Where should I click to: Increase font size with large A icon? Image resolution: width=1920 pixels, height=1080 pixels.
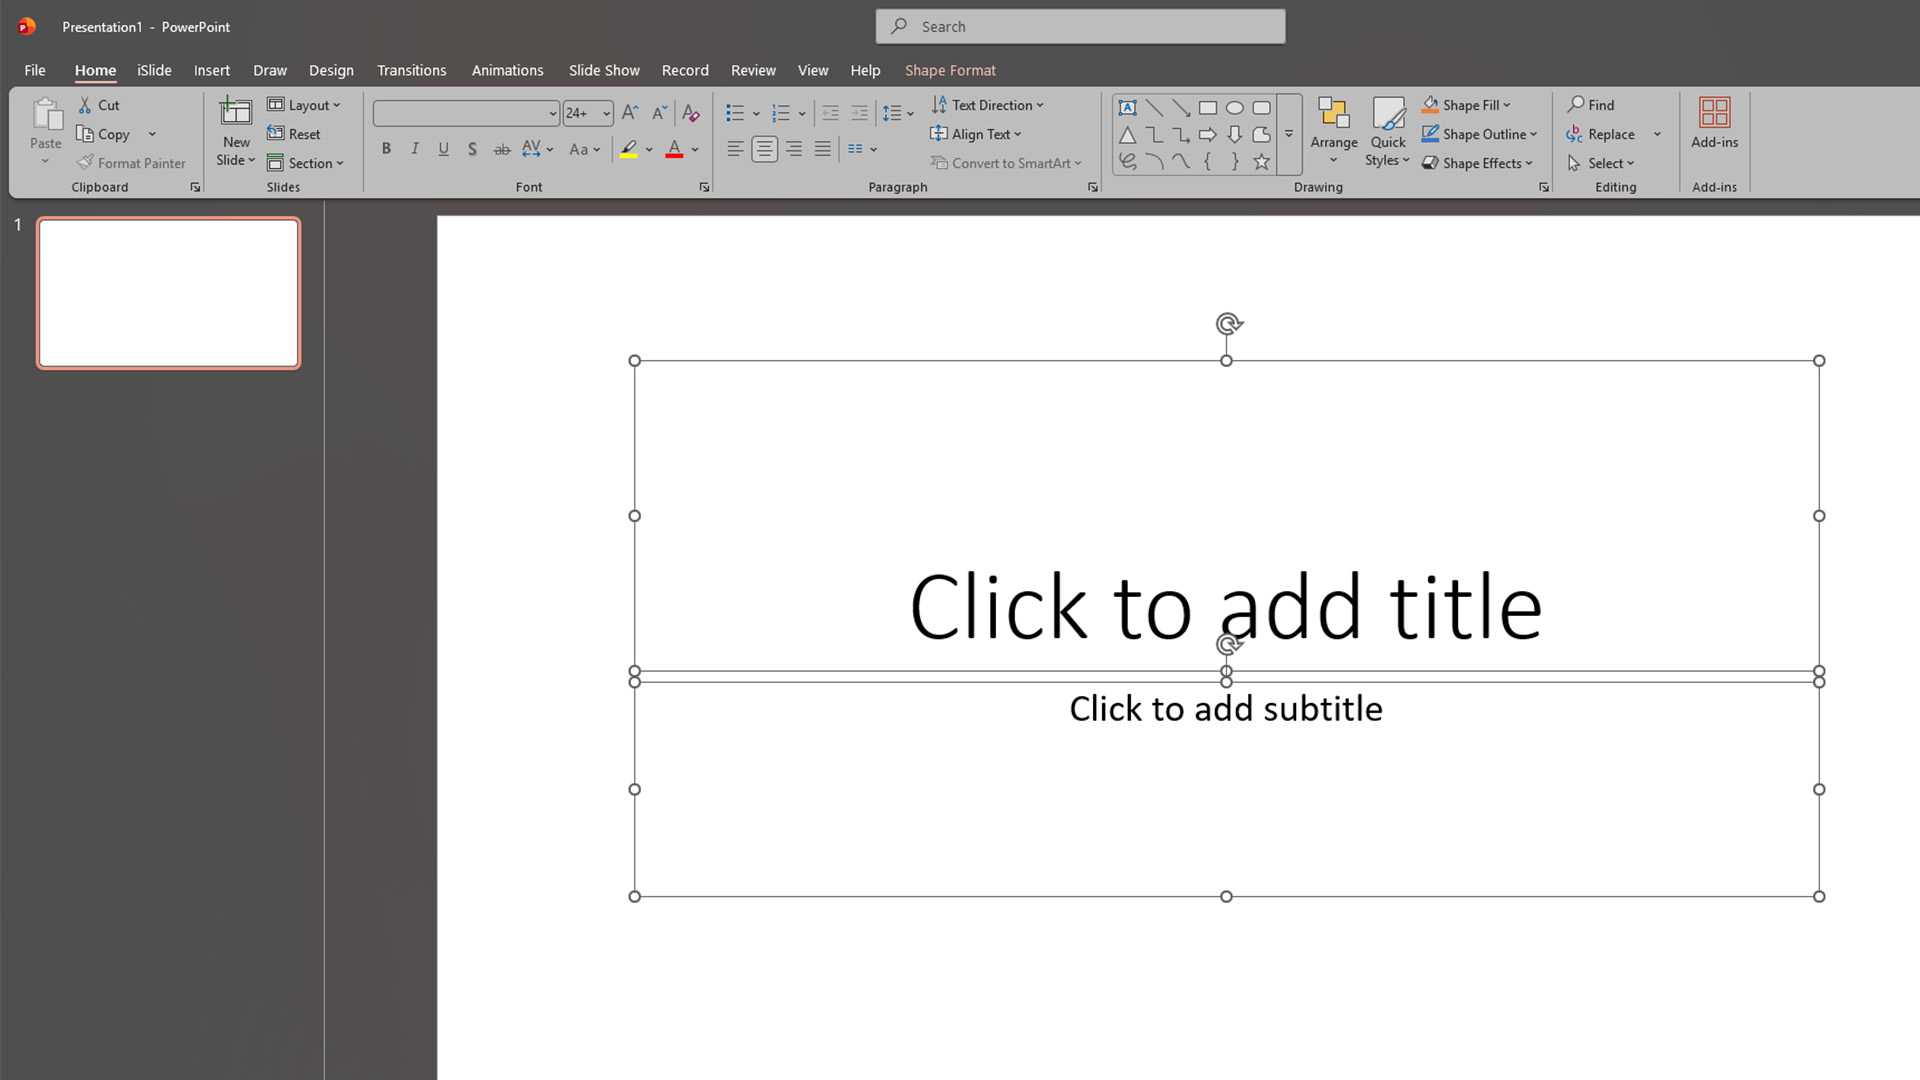(x=630, y=113)
